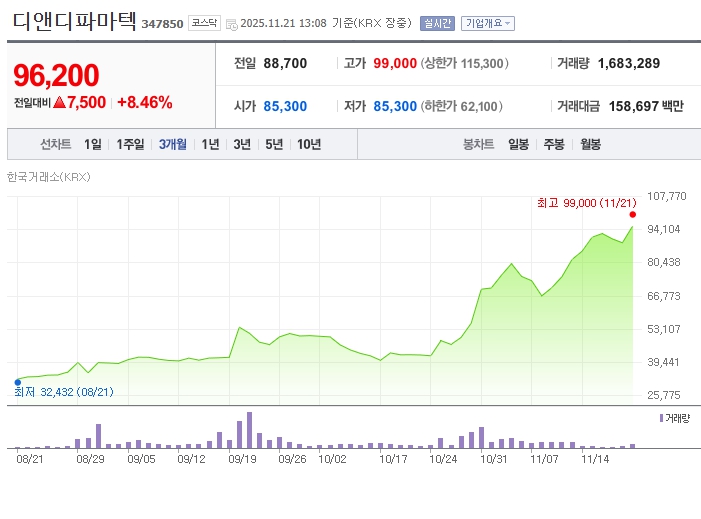The width and height of the screenshot is (701, 519).
Task: Show the 1년 line chart
Action: pos(210,144)
